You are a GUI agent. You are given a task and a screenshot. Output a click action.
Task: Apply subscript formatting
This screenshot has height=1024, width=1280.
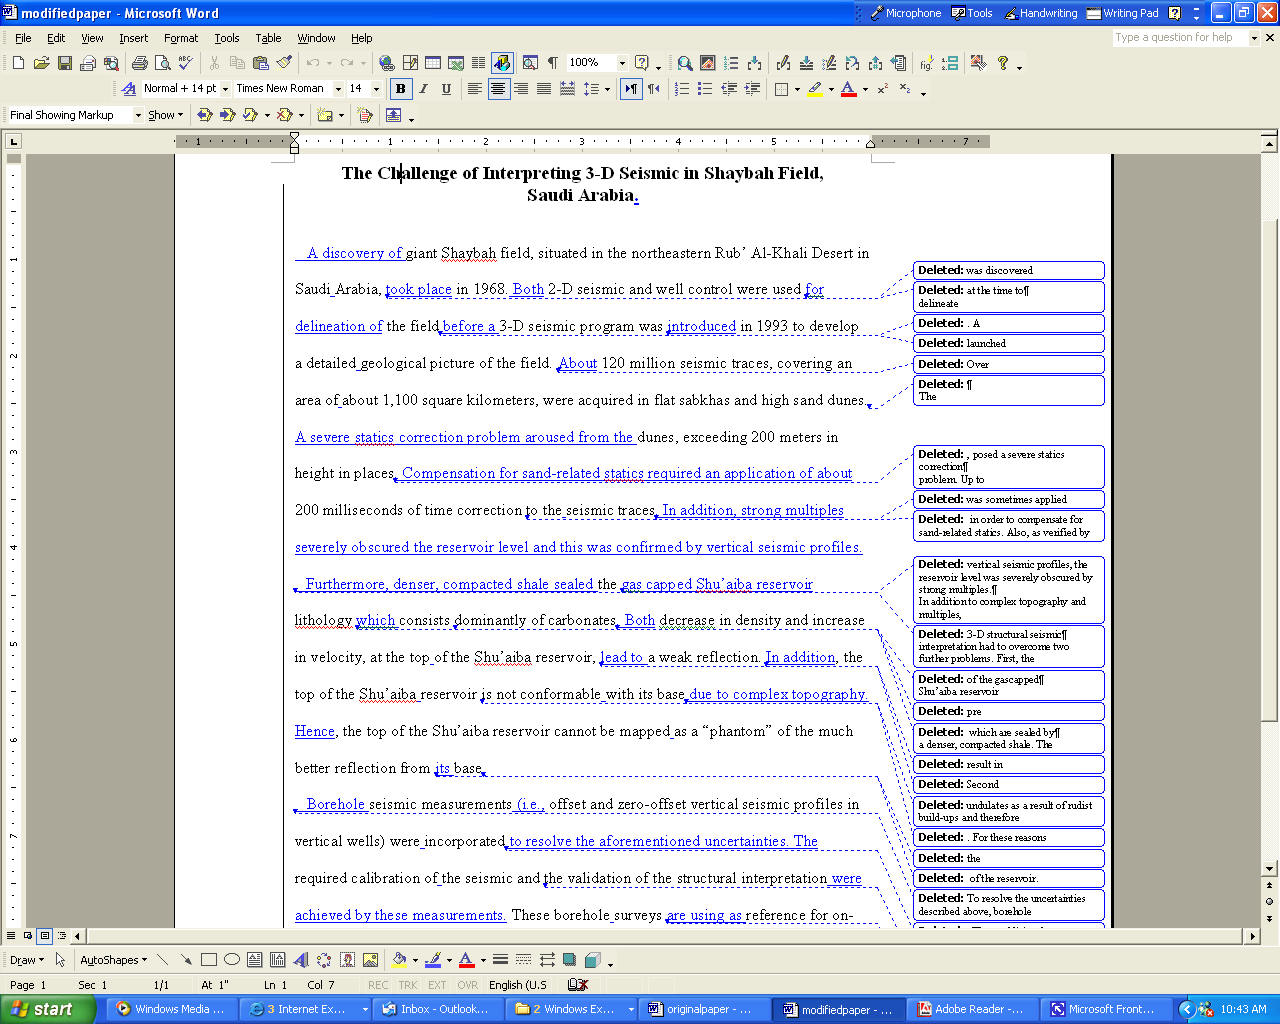click(905, 89)
